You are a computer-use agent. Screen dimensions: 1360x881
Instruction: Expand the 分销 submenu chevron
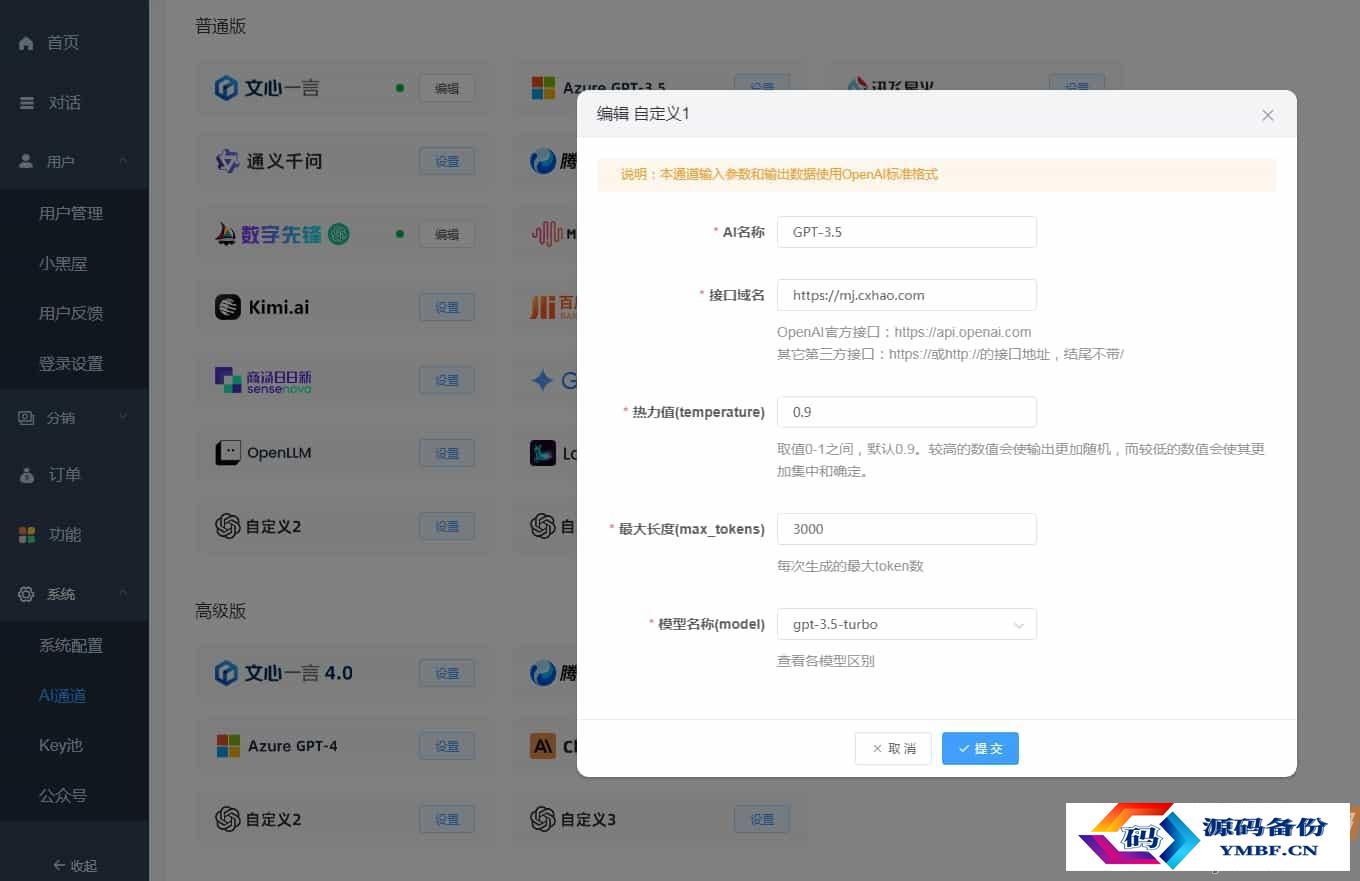[123, 417]
